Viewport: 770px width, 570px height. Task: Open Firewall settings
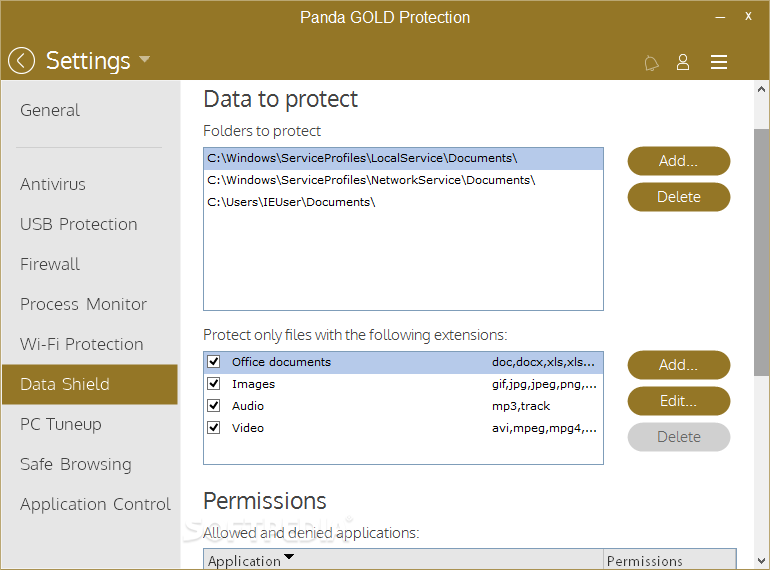(x=50, y=264)
